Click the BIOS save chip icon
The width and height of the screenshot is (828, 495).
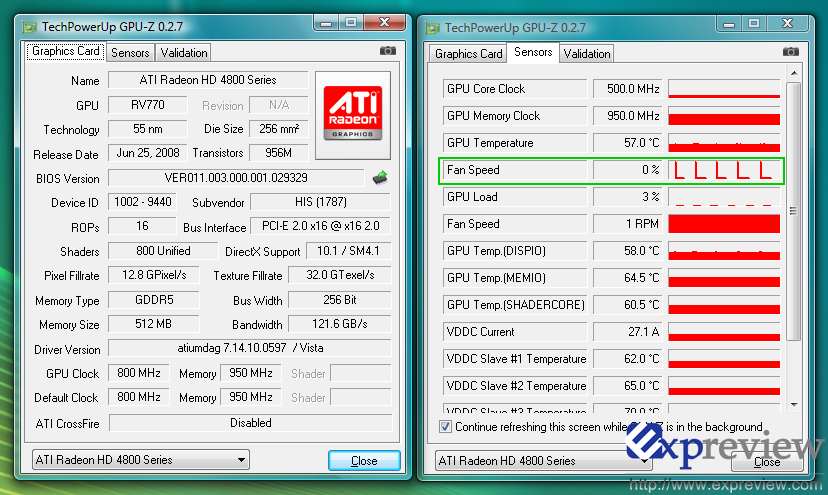[x=380, y=178]
